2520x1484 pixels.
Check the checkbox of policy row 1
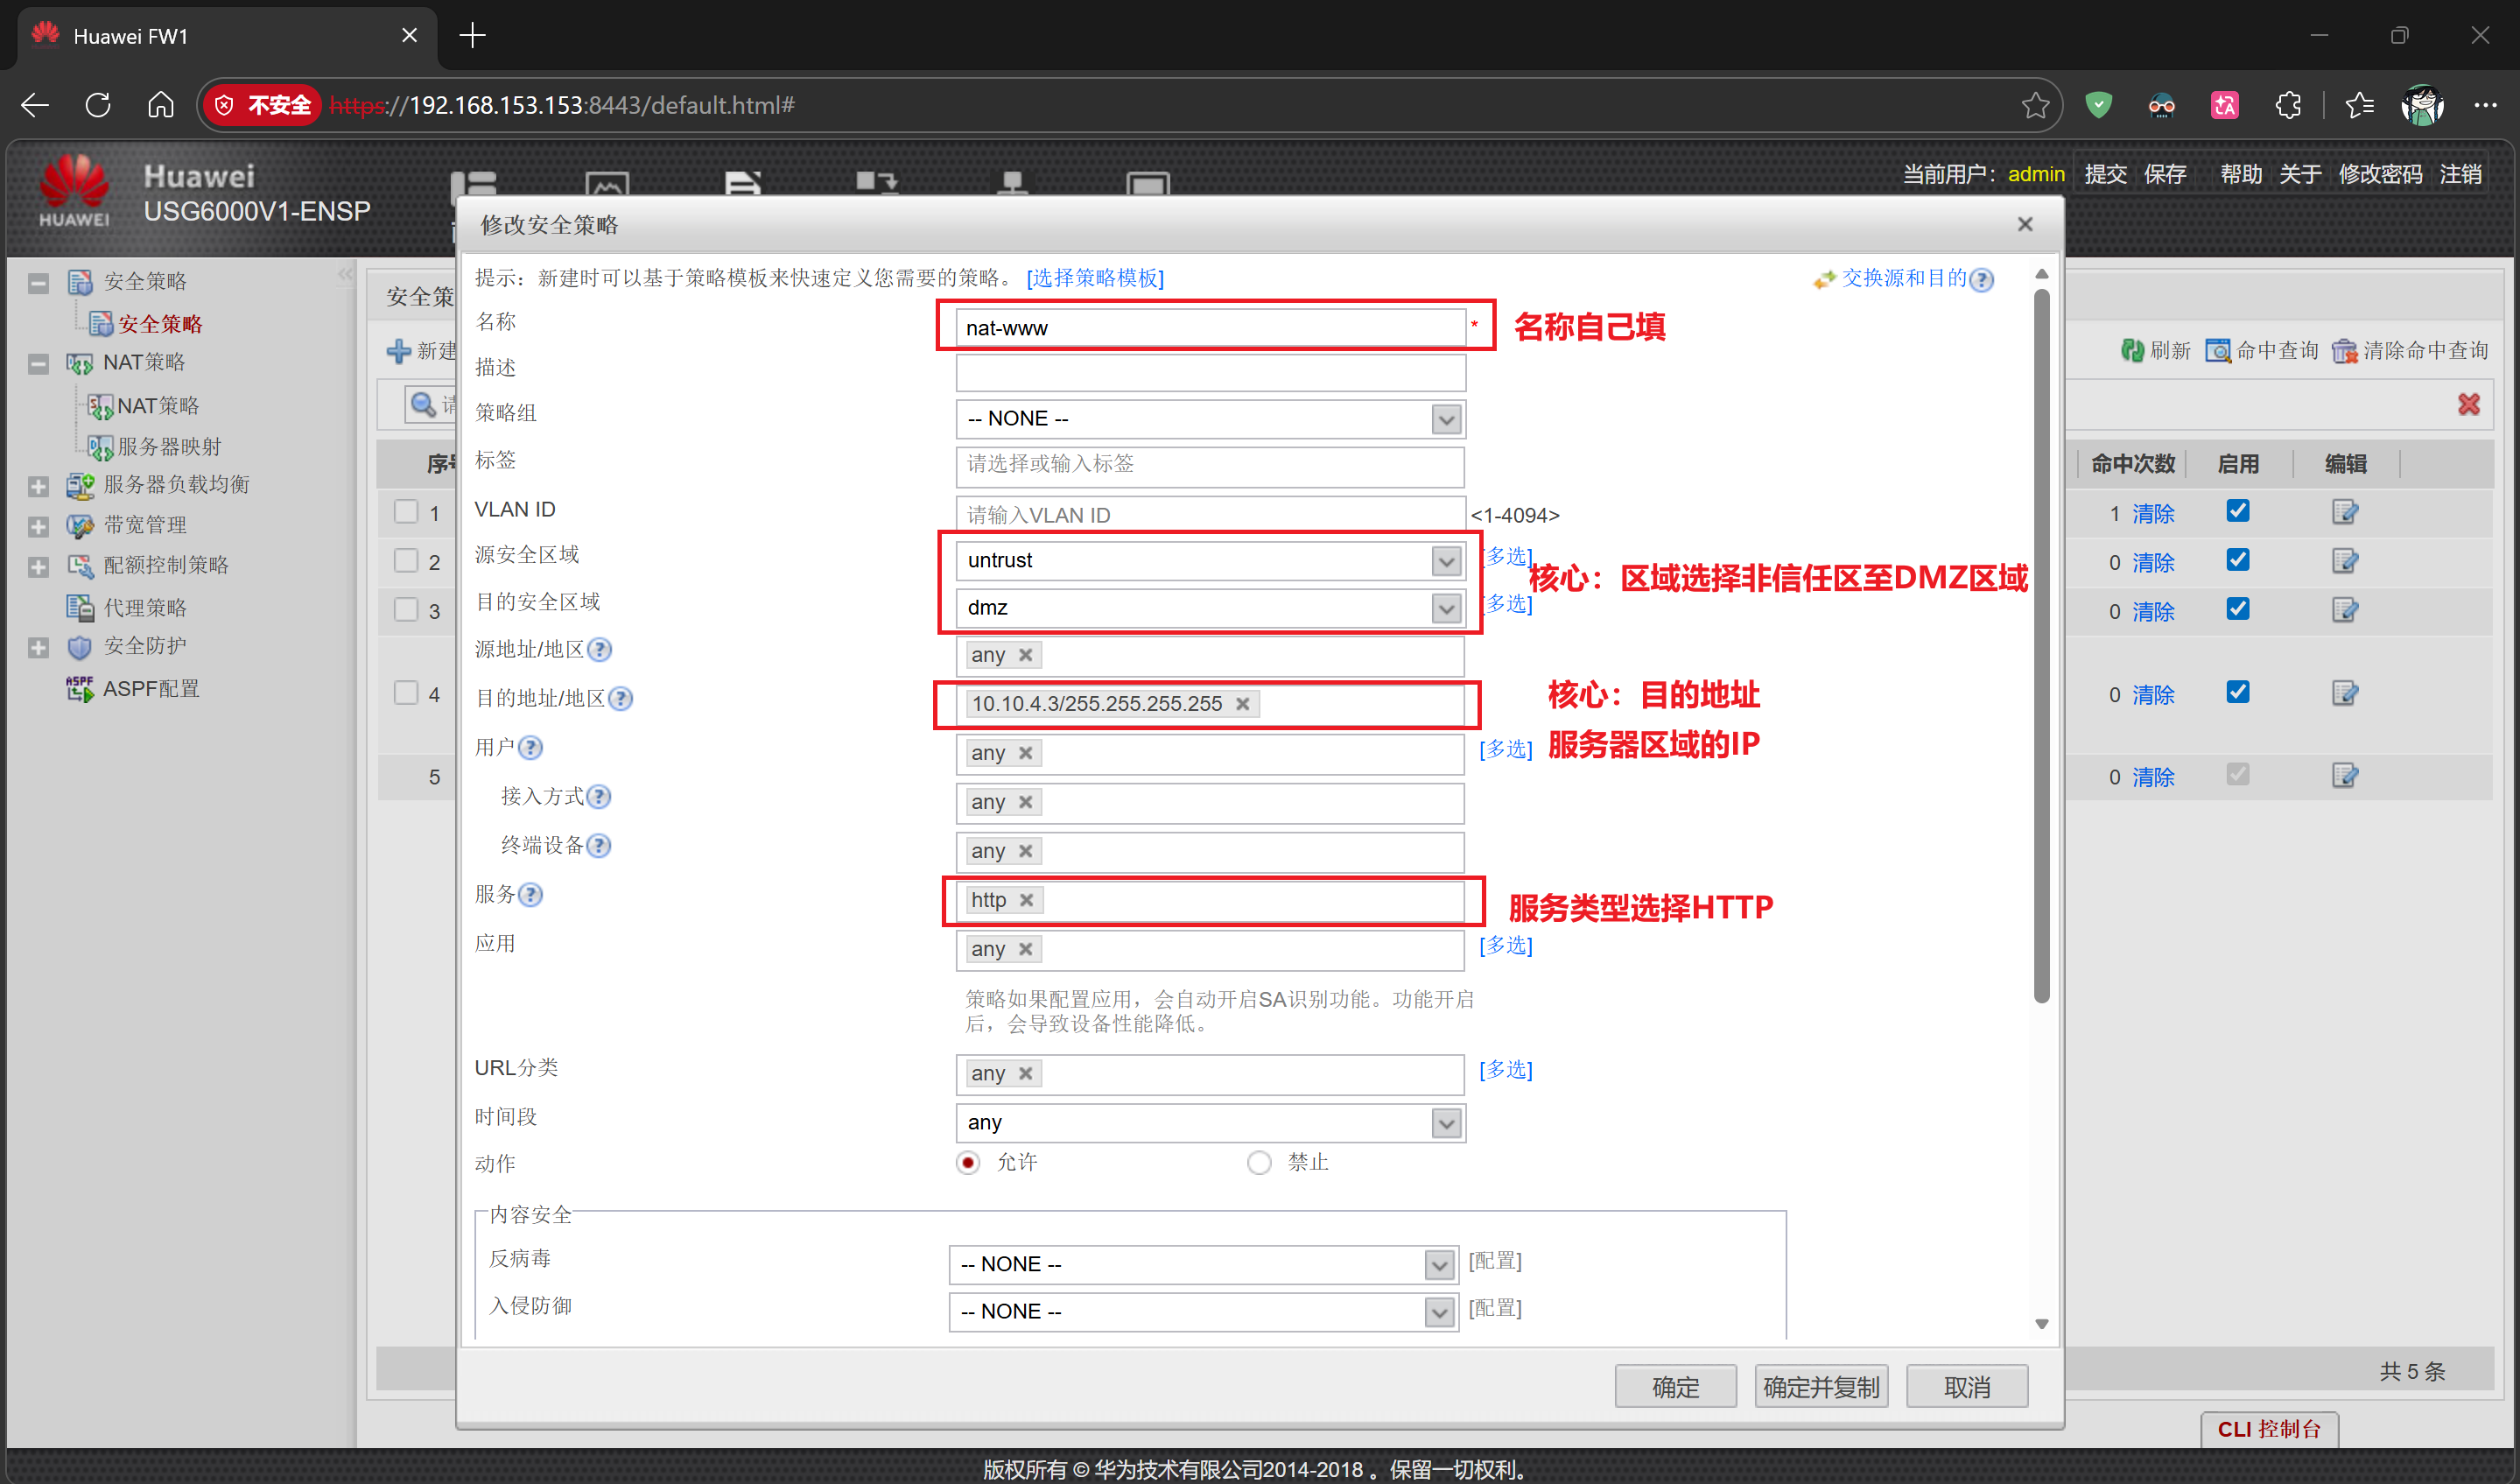click(x=405, y=512)
